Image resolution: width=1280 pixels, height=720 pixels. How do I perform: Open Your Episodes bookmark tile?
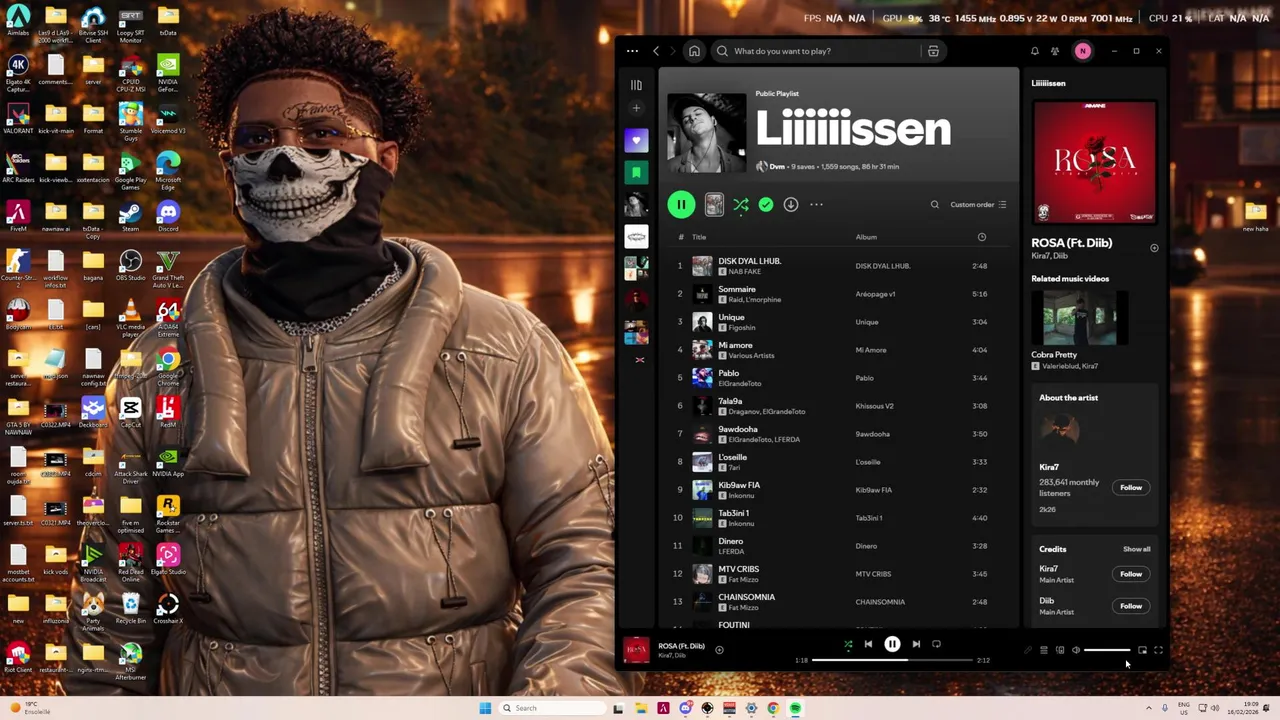coord(636,173)
